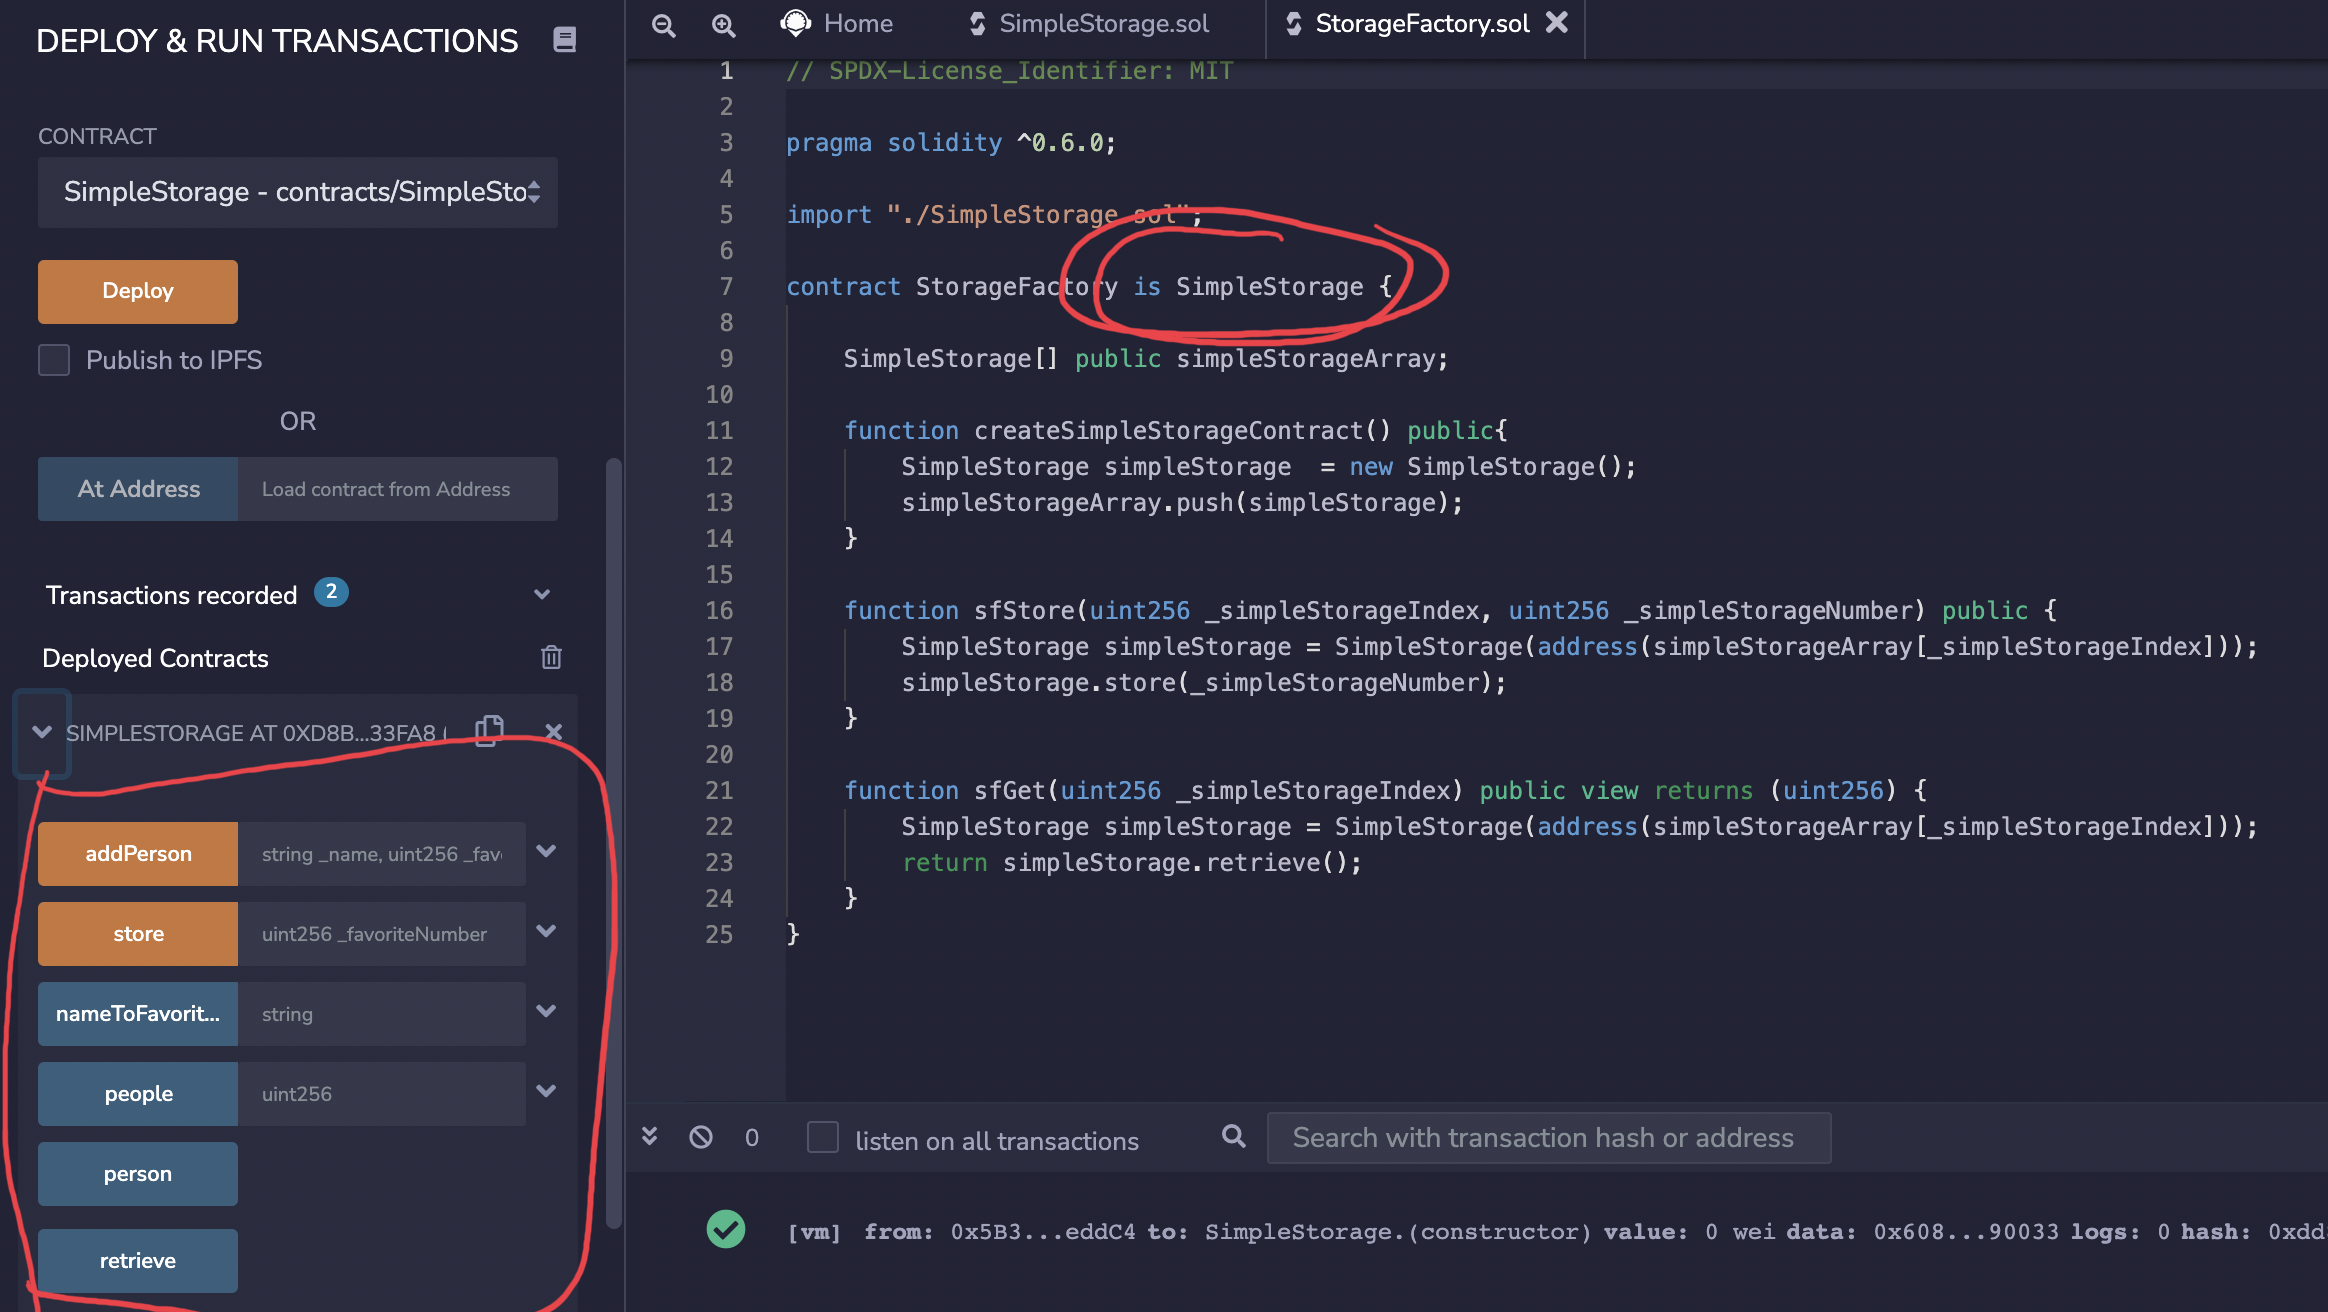
Task: Click the transaction hash search field
Action: [x=1548, y=1138]
